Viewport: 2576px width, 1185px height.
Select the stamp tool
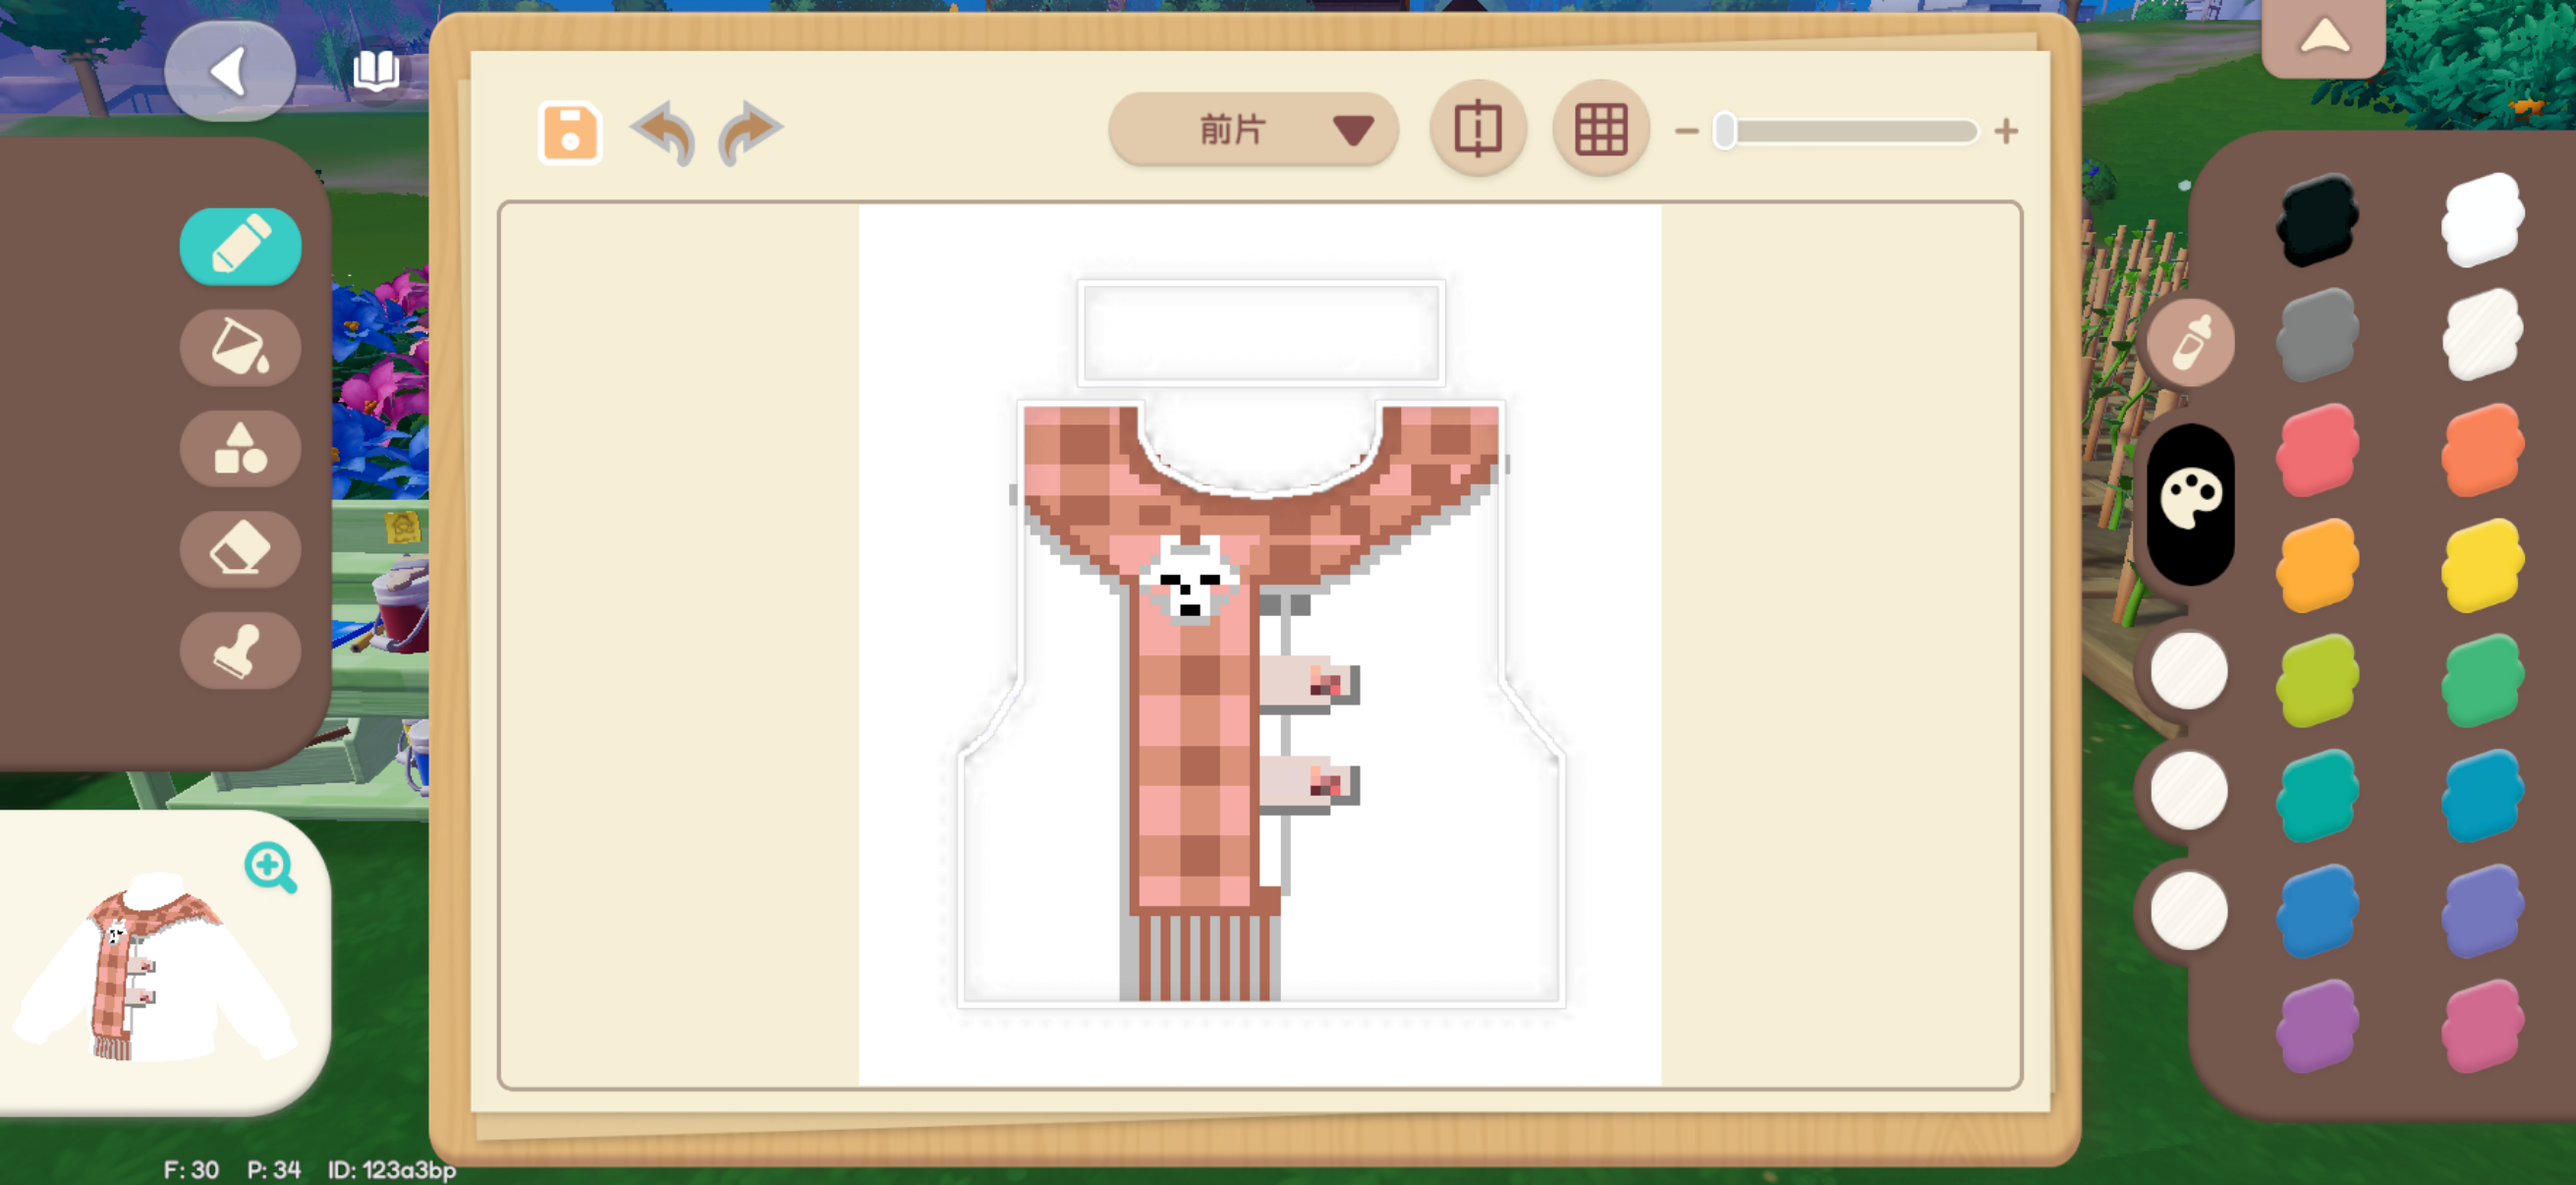pyautogui.click(x=240, y=651)
